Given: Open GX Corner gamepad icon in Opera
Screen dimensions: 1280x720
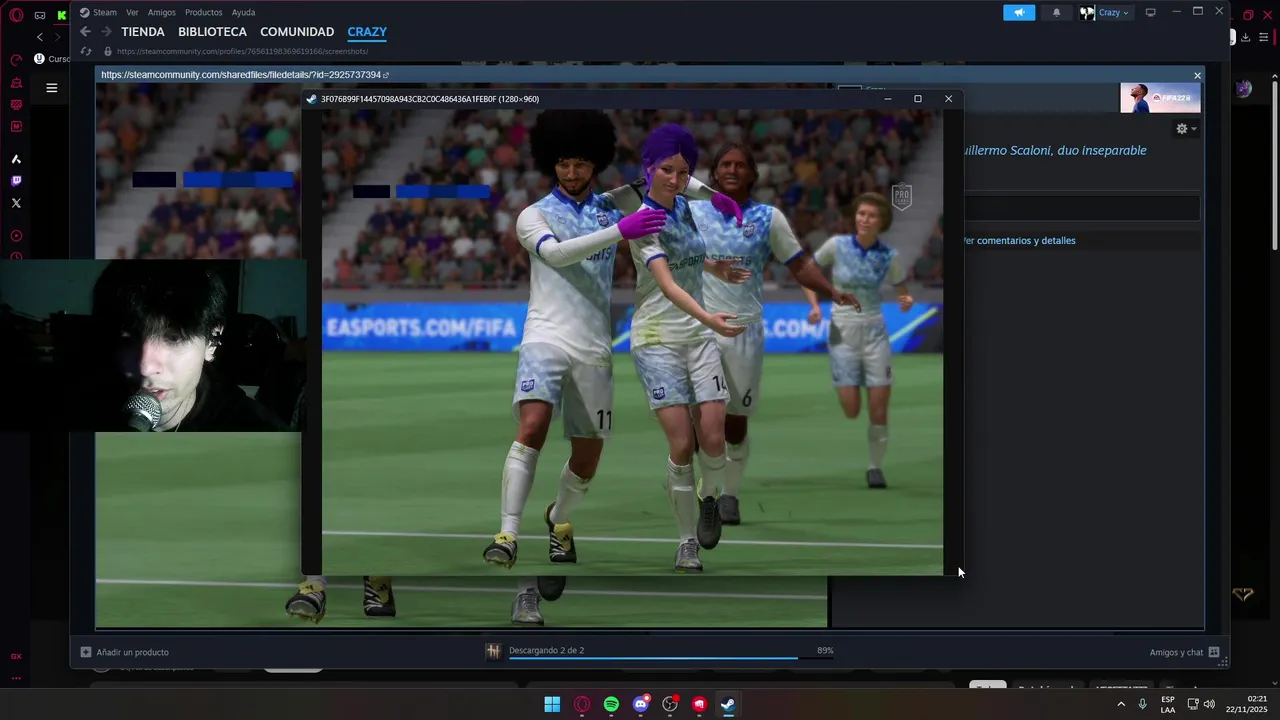Looking at the screenshot, I should click(39, 15).
